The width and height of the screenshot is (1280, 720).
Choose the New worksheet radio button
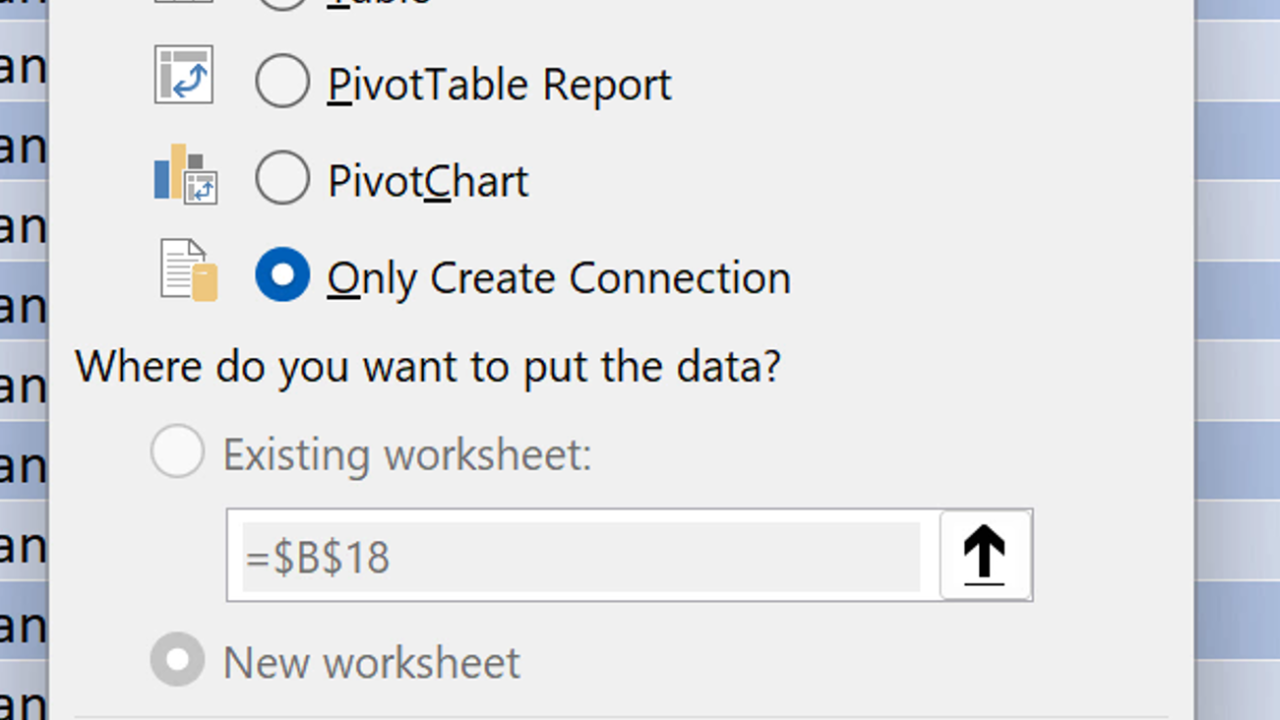[x=177, y=660]
